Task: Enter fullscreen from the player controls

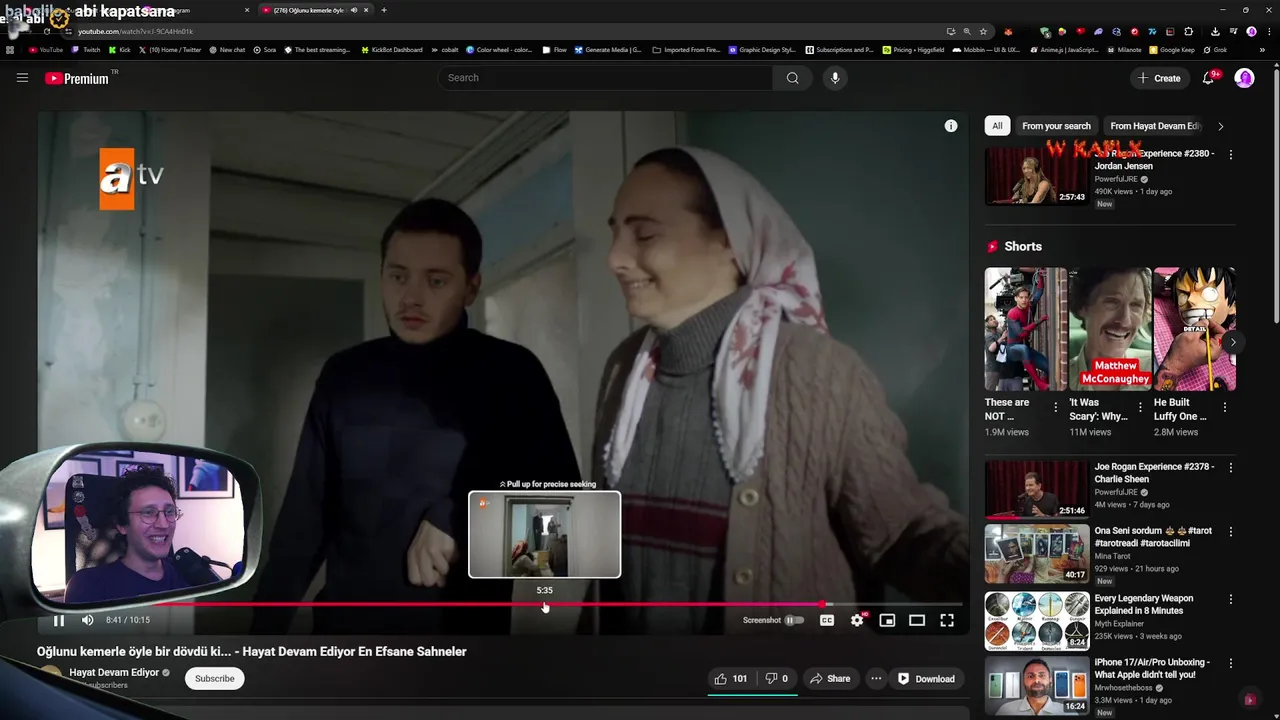Action: coord(947,620)
